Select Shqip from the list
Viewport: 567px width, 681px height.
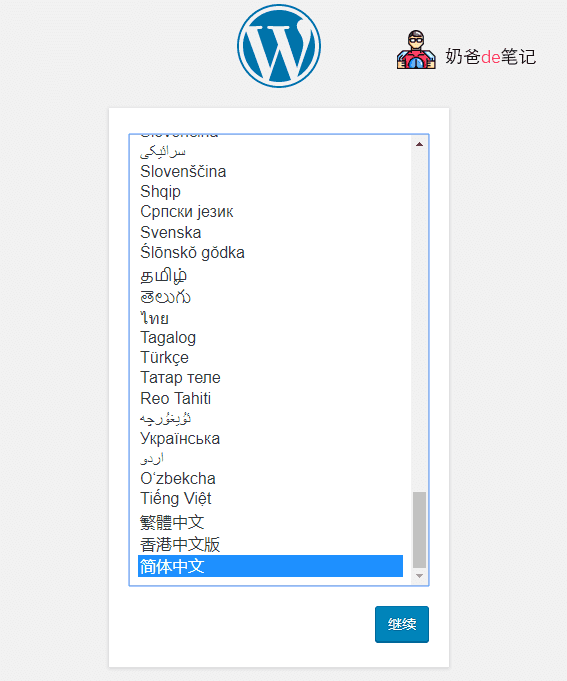270,192
